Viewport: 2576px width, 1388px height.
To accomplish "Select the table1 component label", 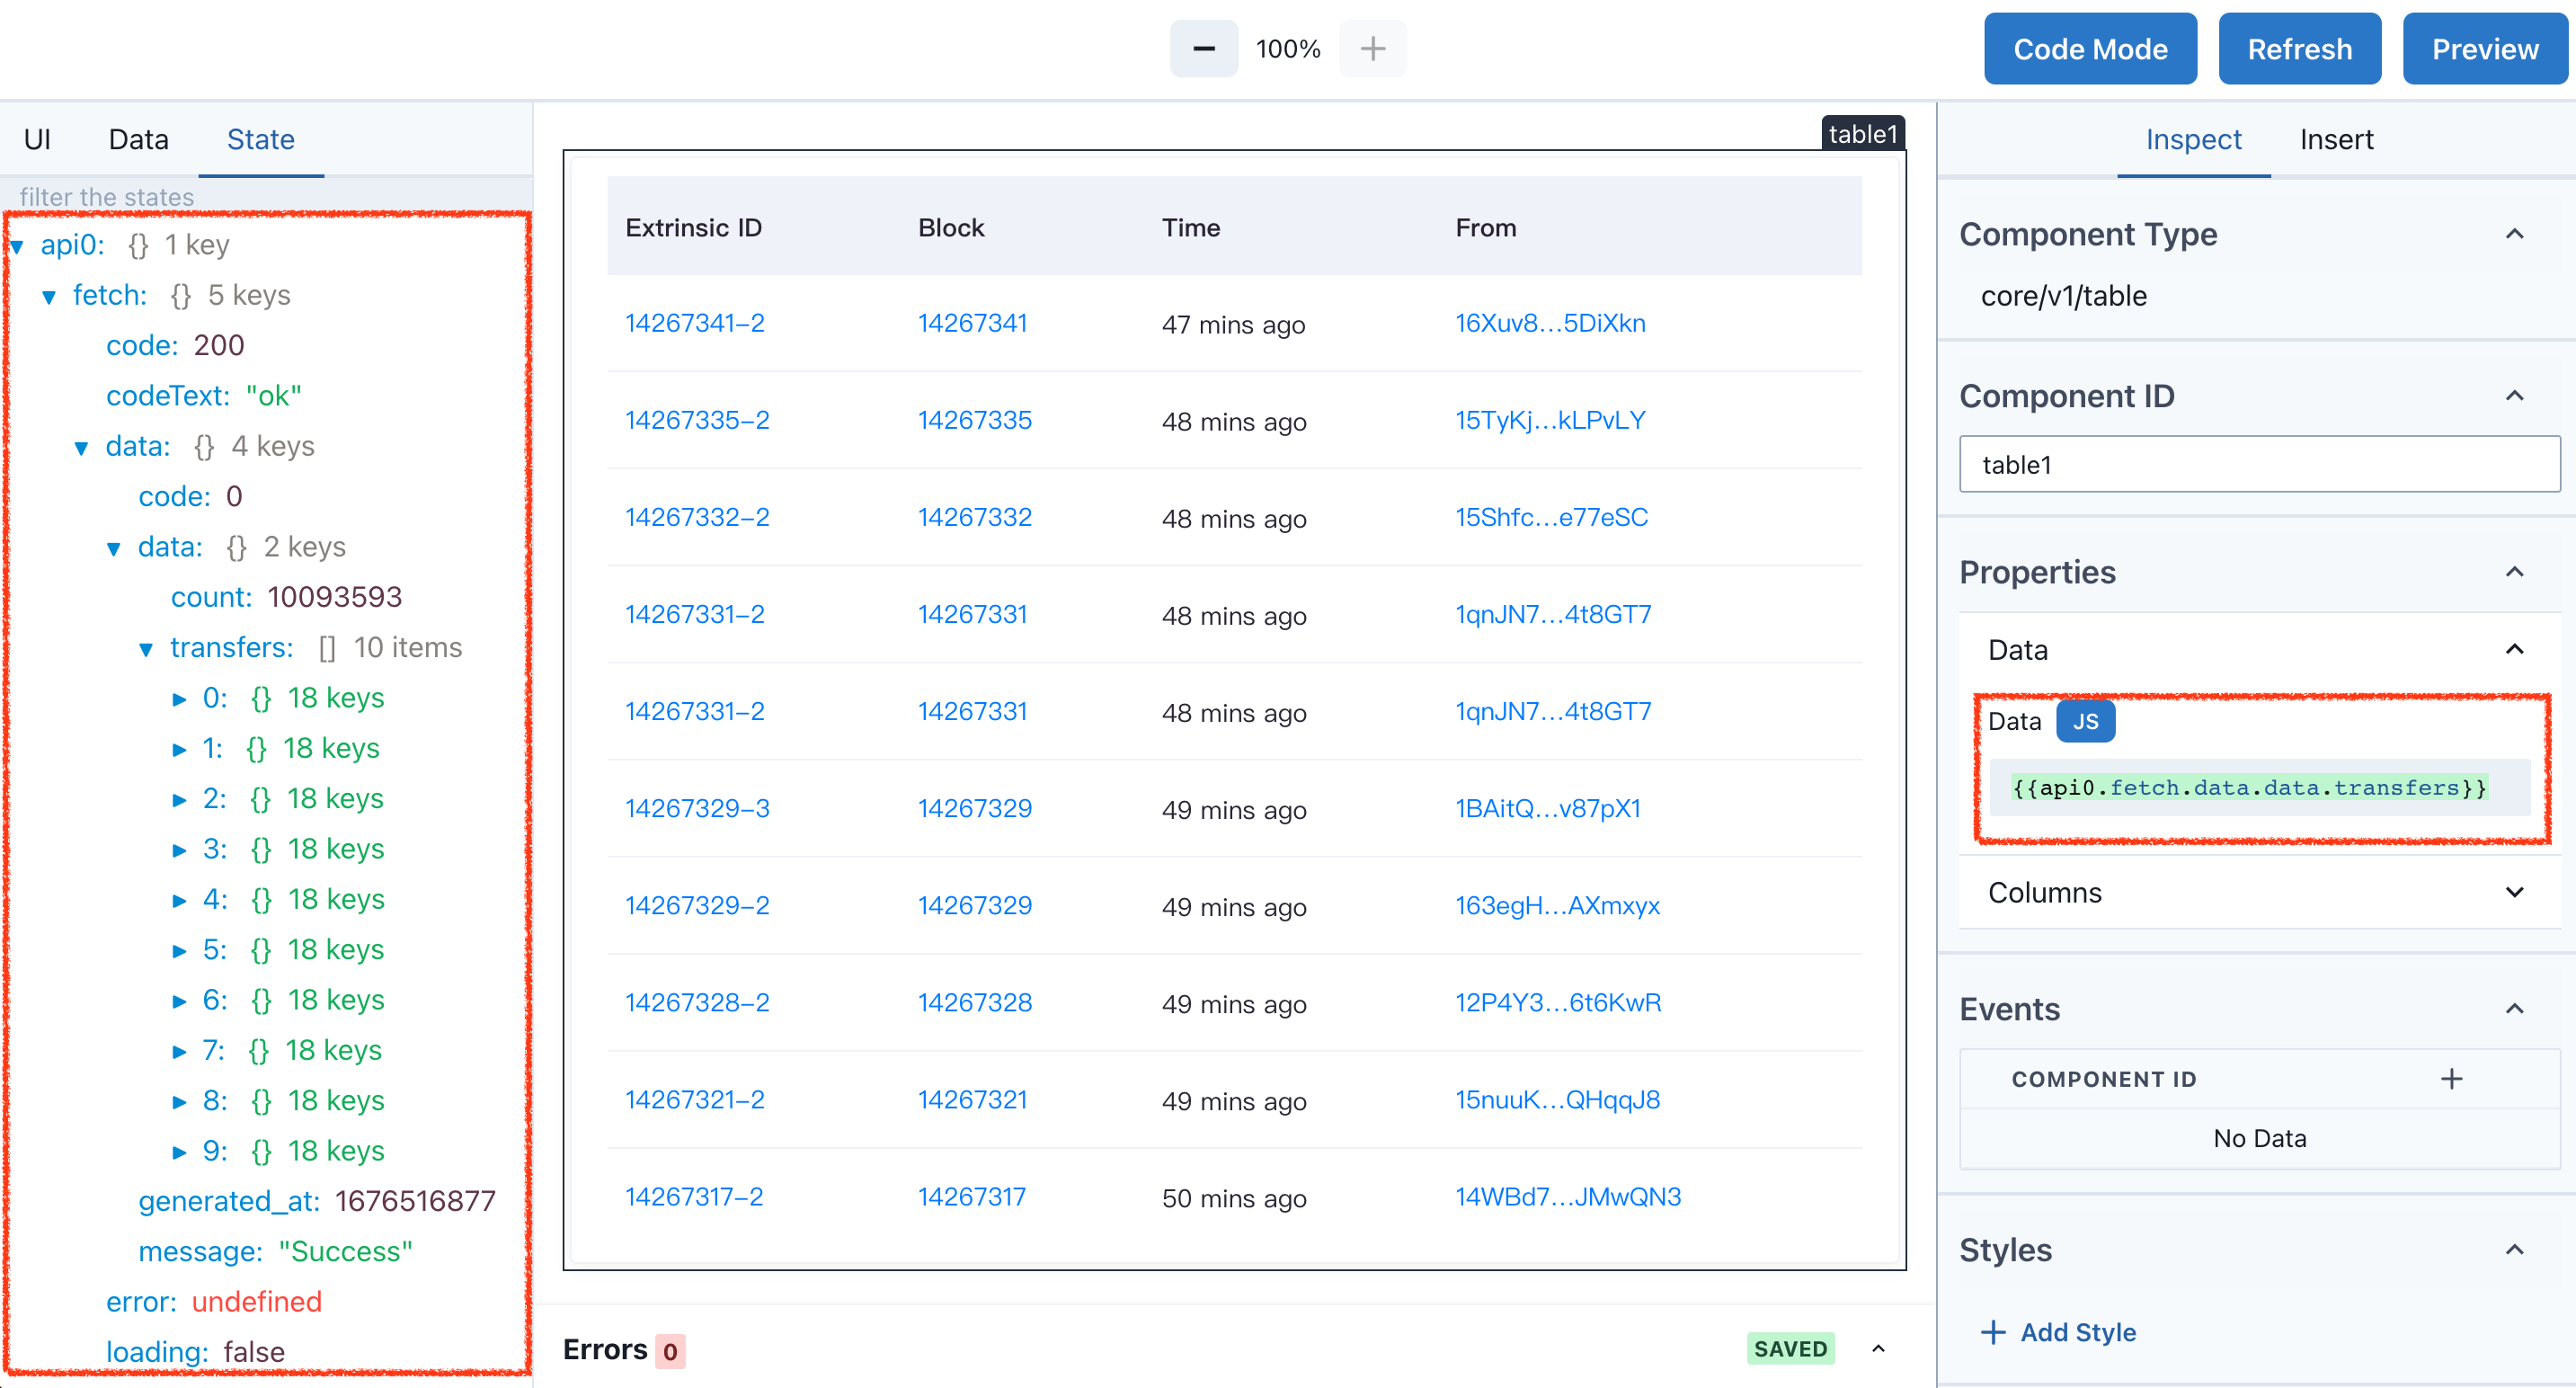I will point(1862,134).
